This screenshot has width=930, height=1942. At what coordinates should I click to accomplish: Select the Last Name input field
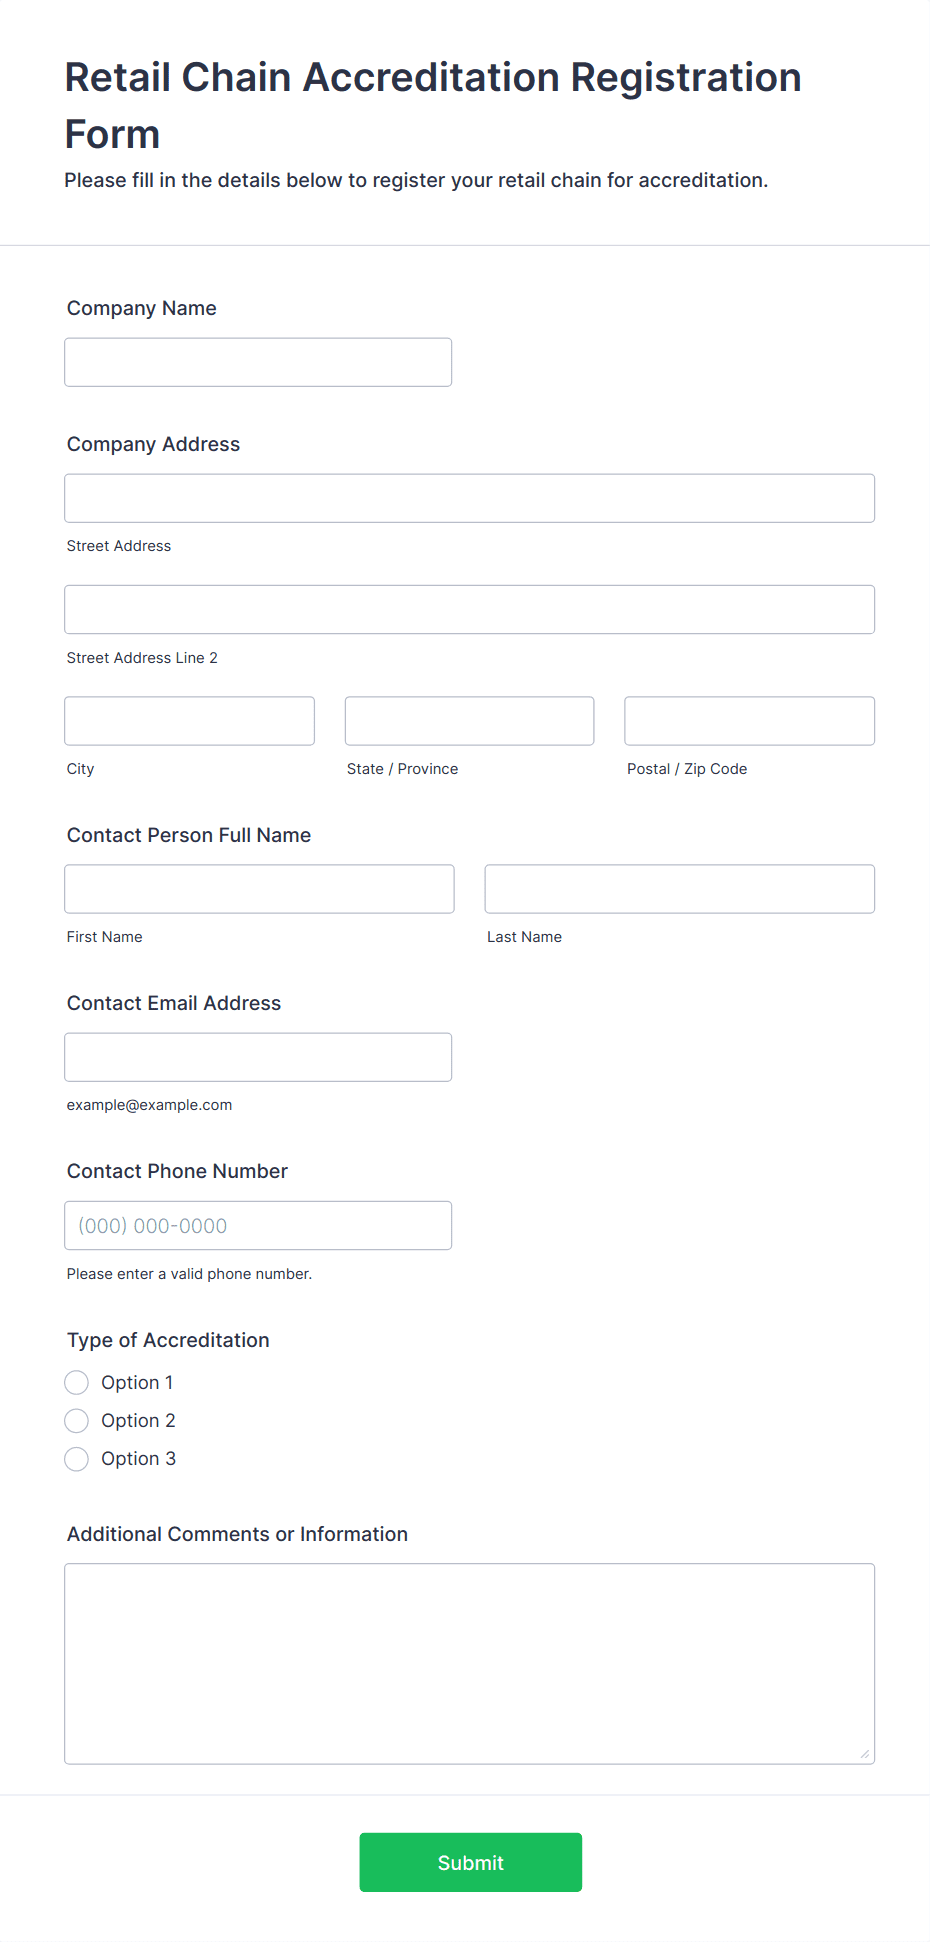(679, 889)
